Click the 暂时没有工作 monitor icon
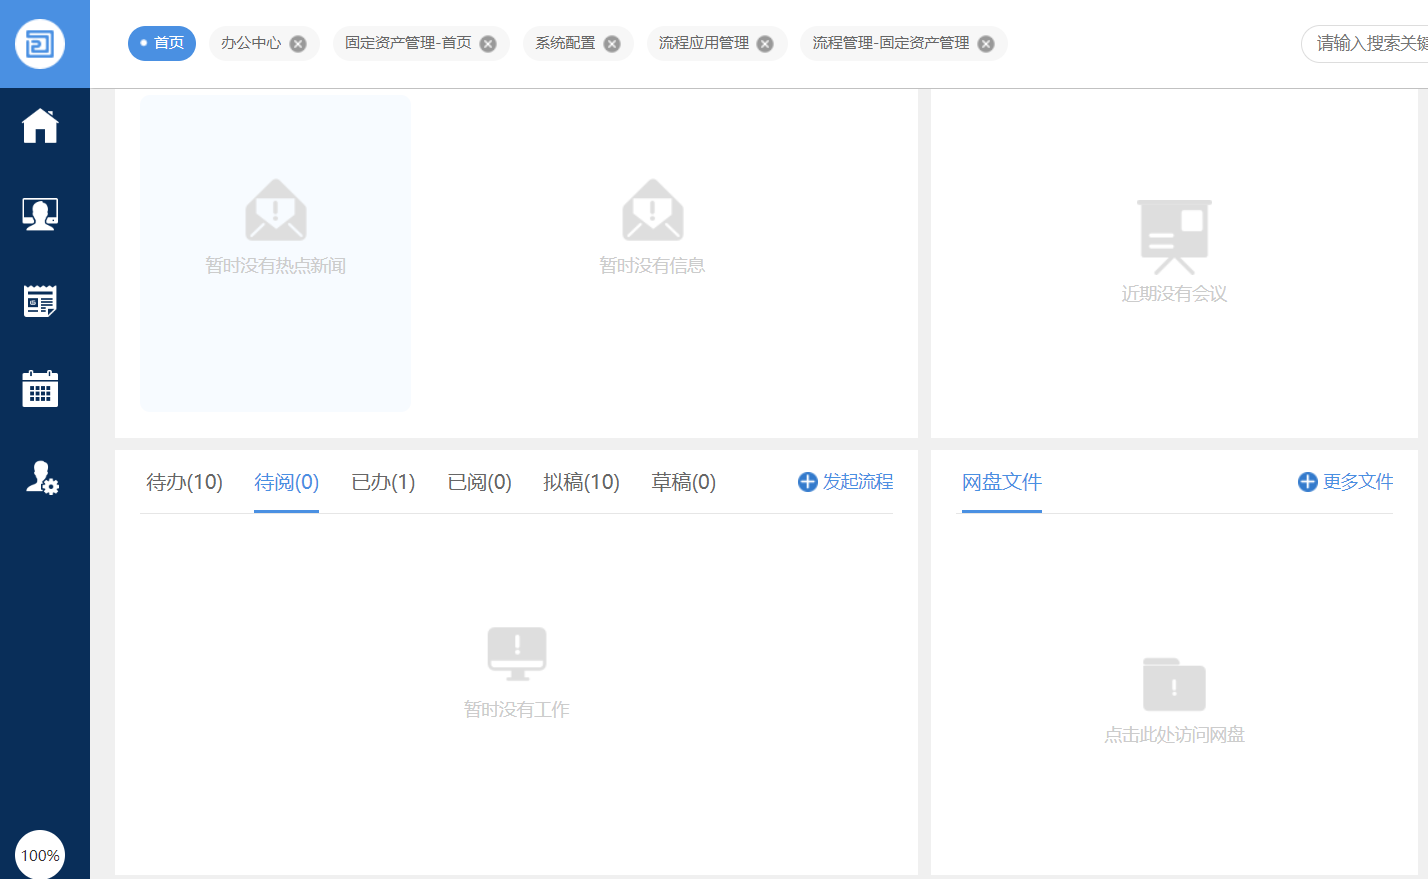Image resolution: width=1428 pixels, height=879 pixels. click(517, 654)
